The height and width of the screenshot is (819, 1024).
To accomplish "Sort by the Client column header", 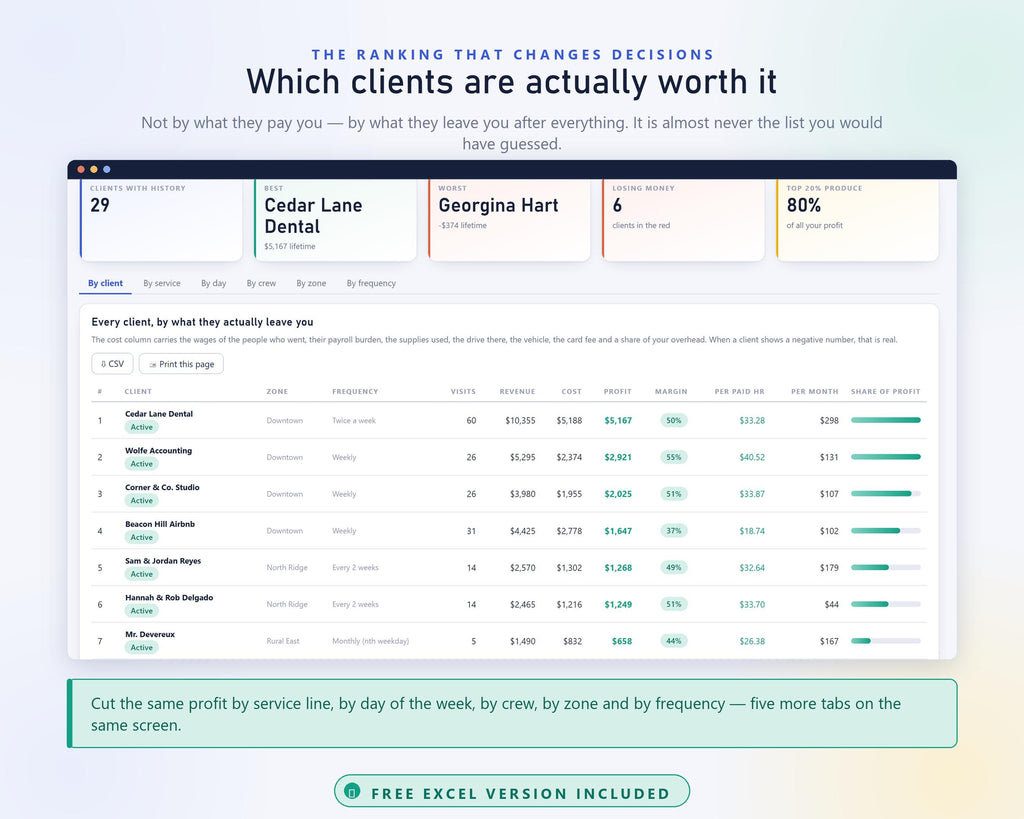I will (x=138, y=391).
